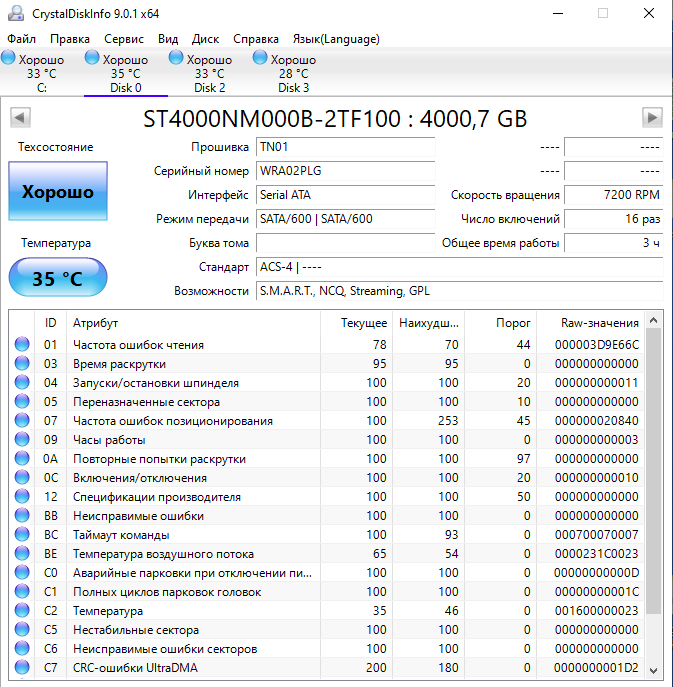Viewport: 673px width, 687px height.
Task: Select raw value 000003D9E66C
Action: point(596,345)
